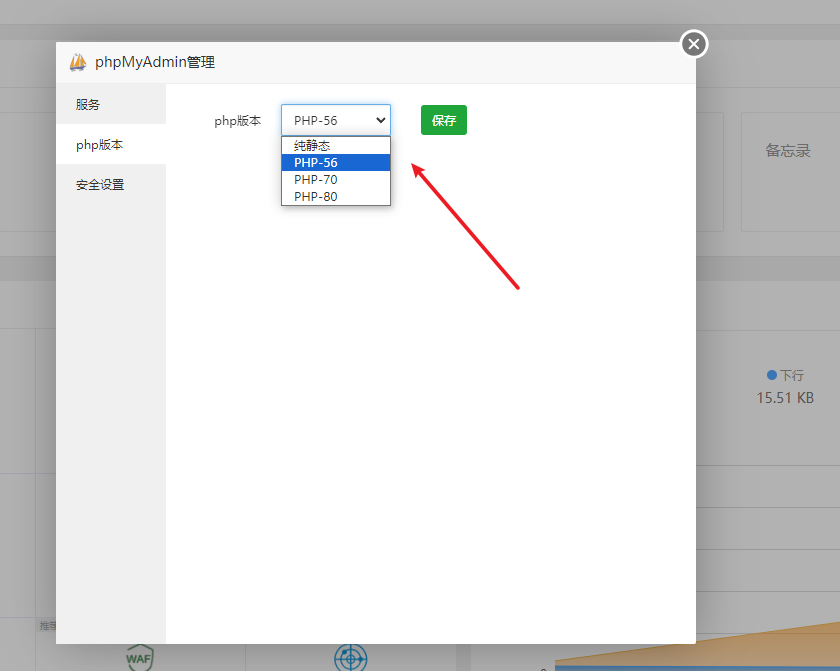The image size is (840, 671).
Task: Click the php版本 field label
Action: (x=237, y=121)
